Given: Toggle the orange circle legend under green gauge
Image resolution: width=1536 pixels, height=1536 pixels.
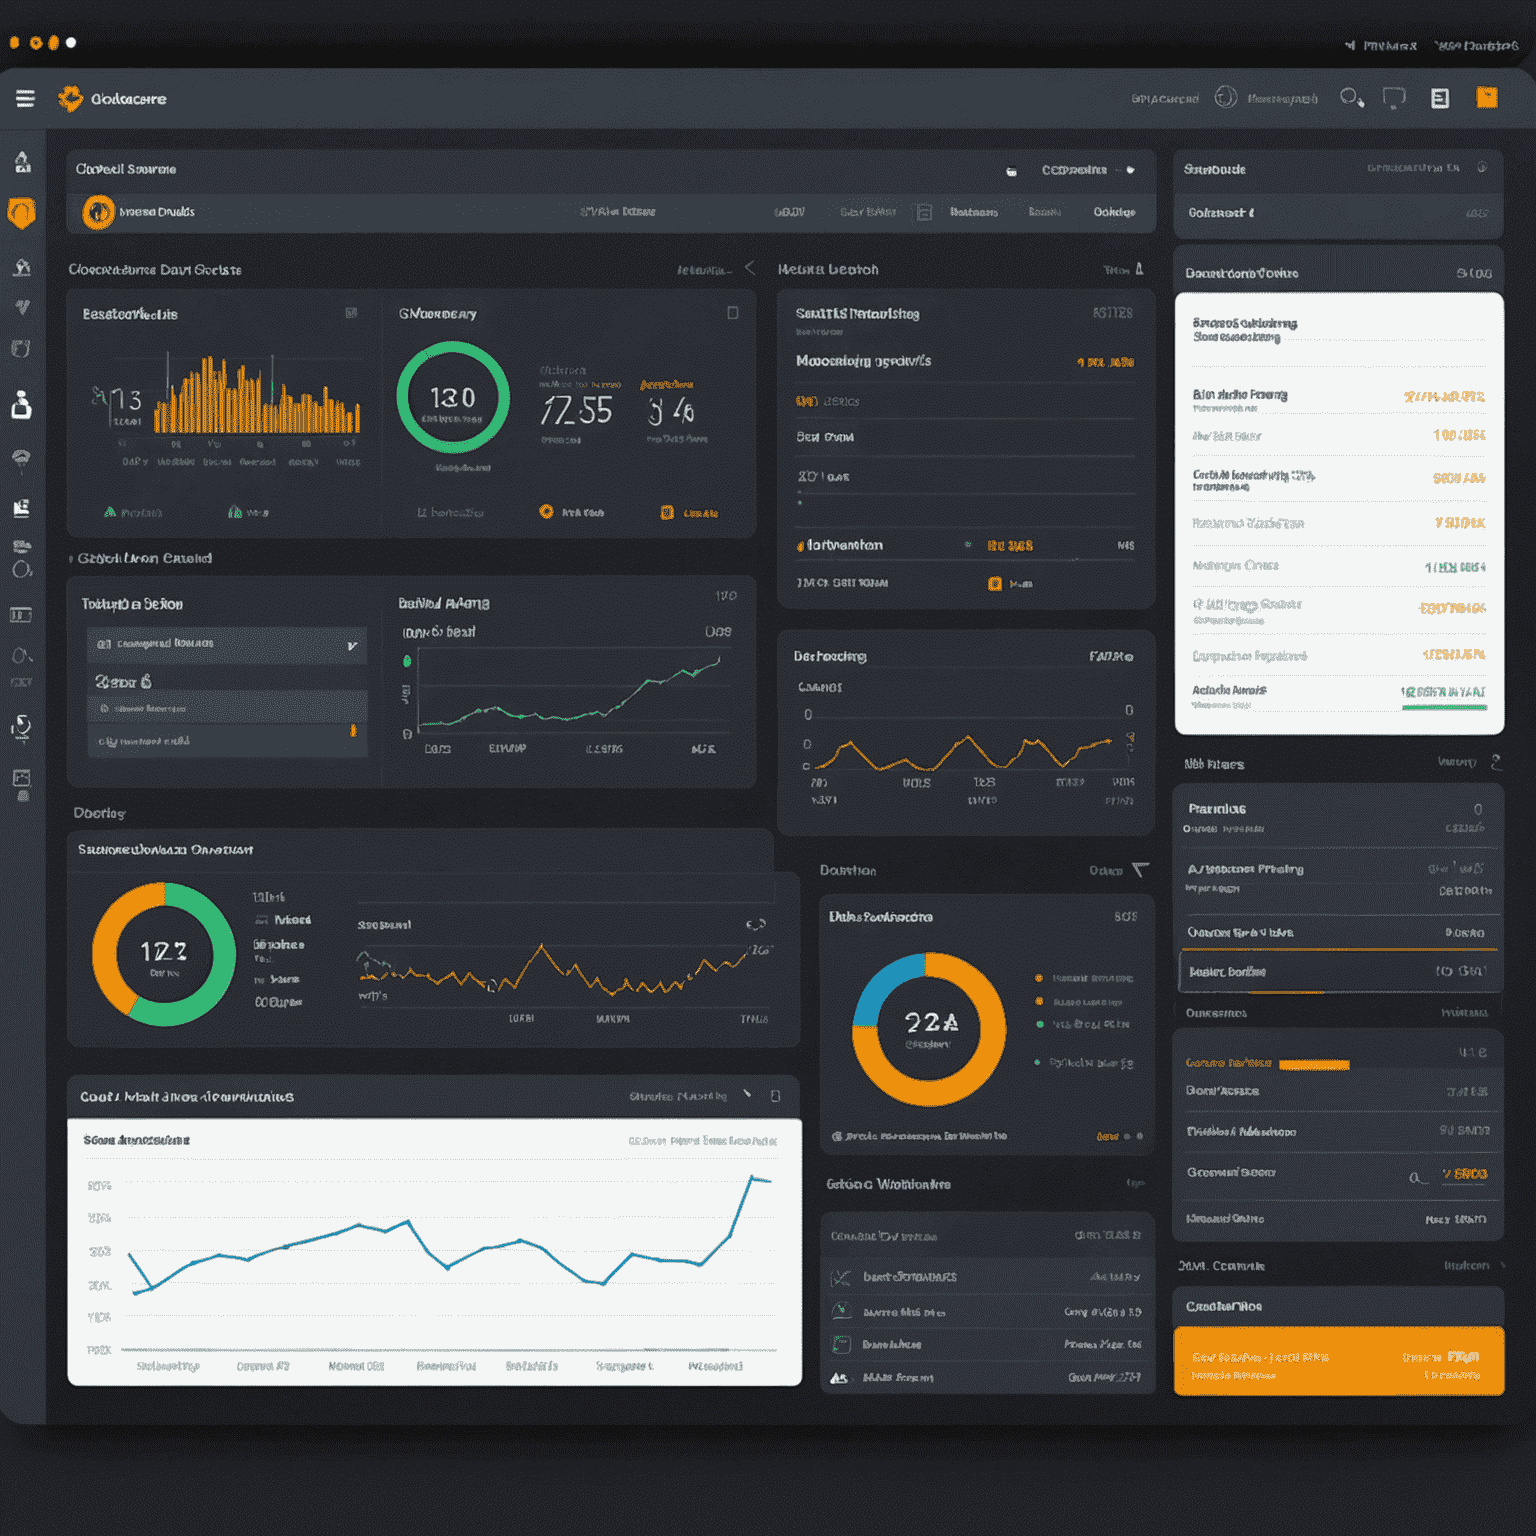Looking at the screenshot, I should tap(546, 512).
